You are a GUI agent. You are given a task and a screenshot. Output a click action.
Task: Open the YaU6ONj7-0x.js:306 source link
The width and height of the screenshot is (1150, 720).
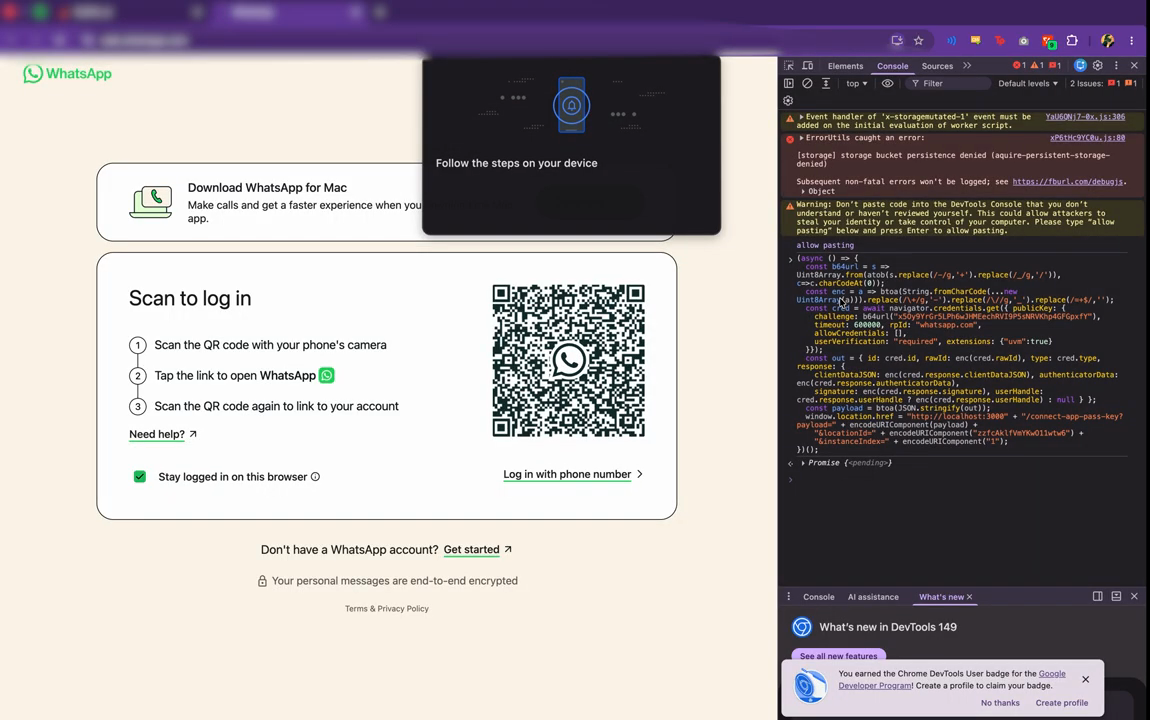(1085, 117)
